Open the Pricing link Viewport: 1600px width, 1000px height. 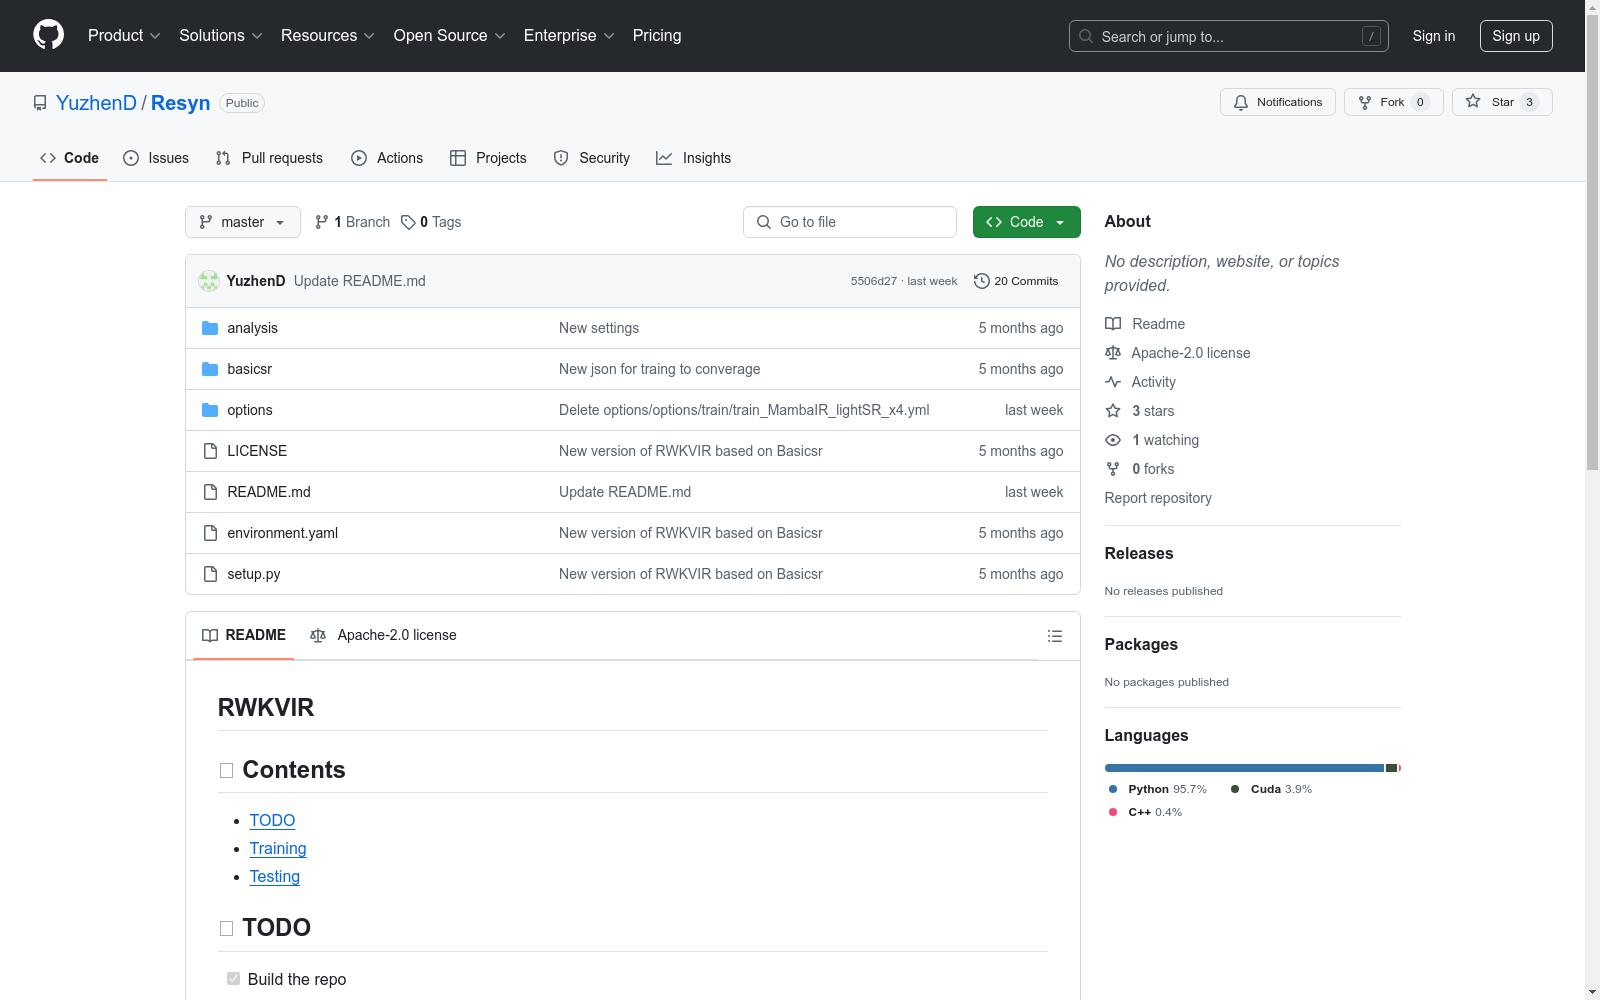pos(657,35)
